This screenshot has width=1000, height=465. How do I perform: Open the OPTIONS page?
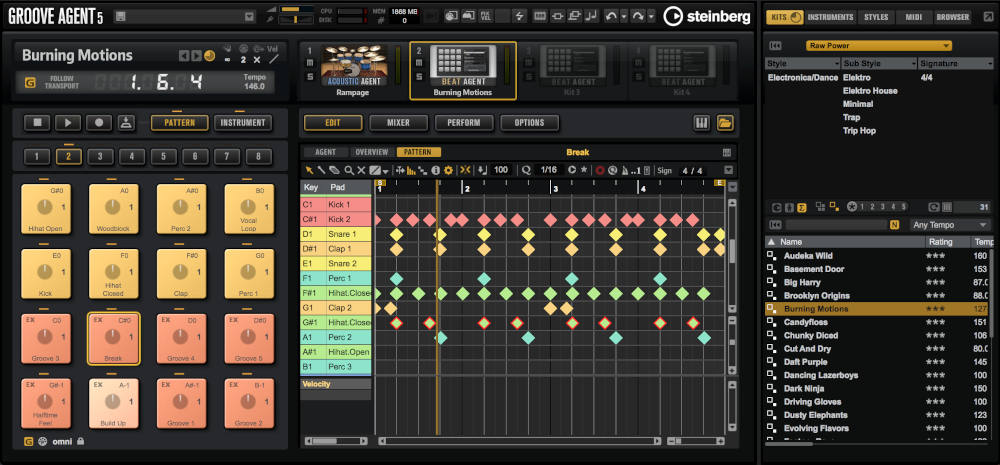pyautogui.click(x=529, y=122)
